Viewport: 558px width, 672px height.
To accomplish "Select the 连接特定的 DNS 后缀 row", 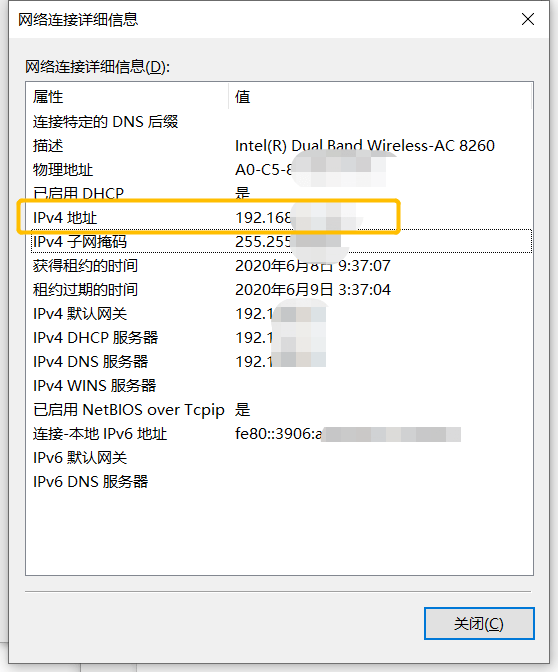I will [x=281, y=122].
